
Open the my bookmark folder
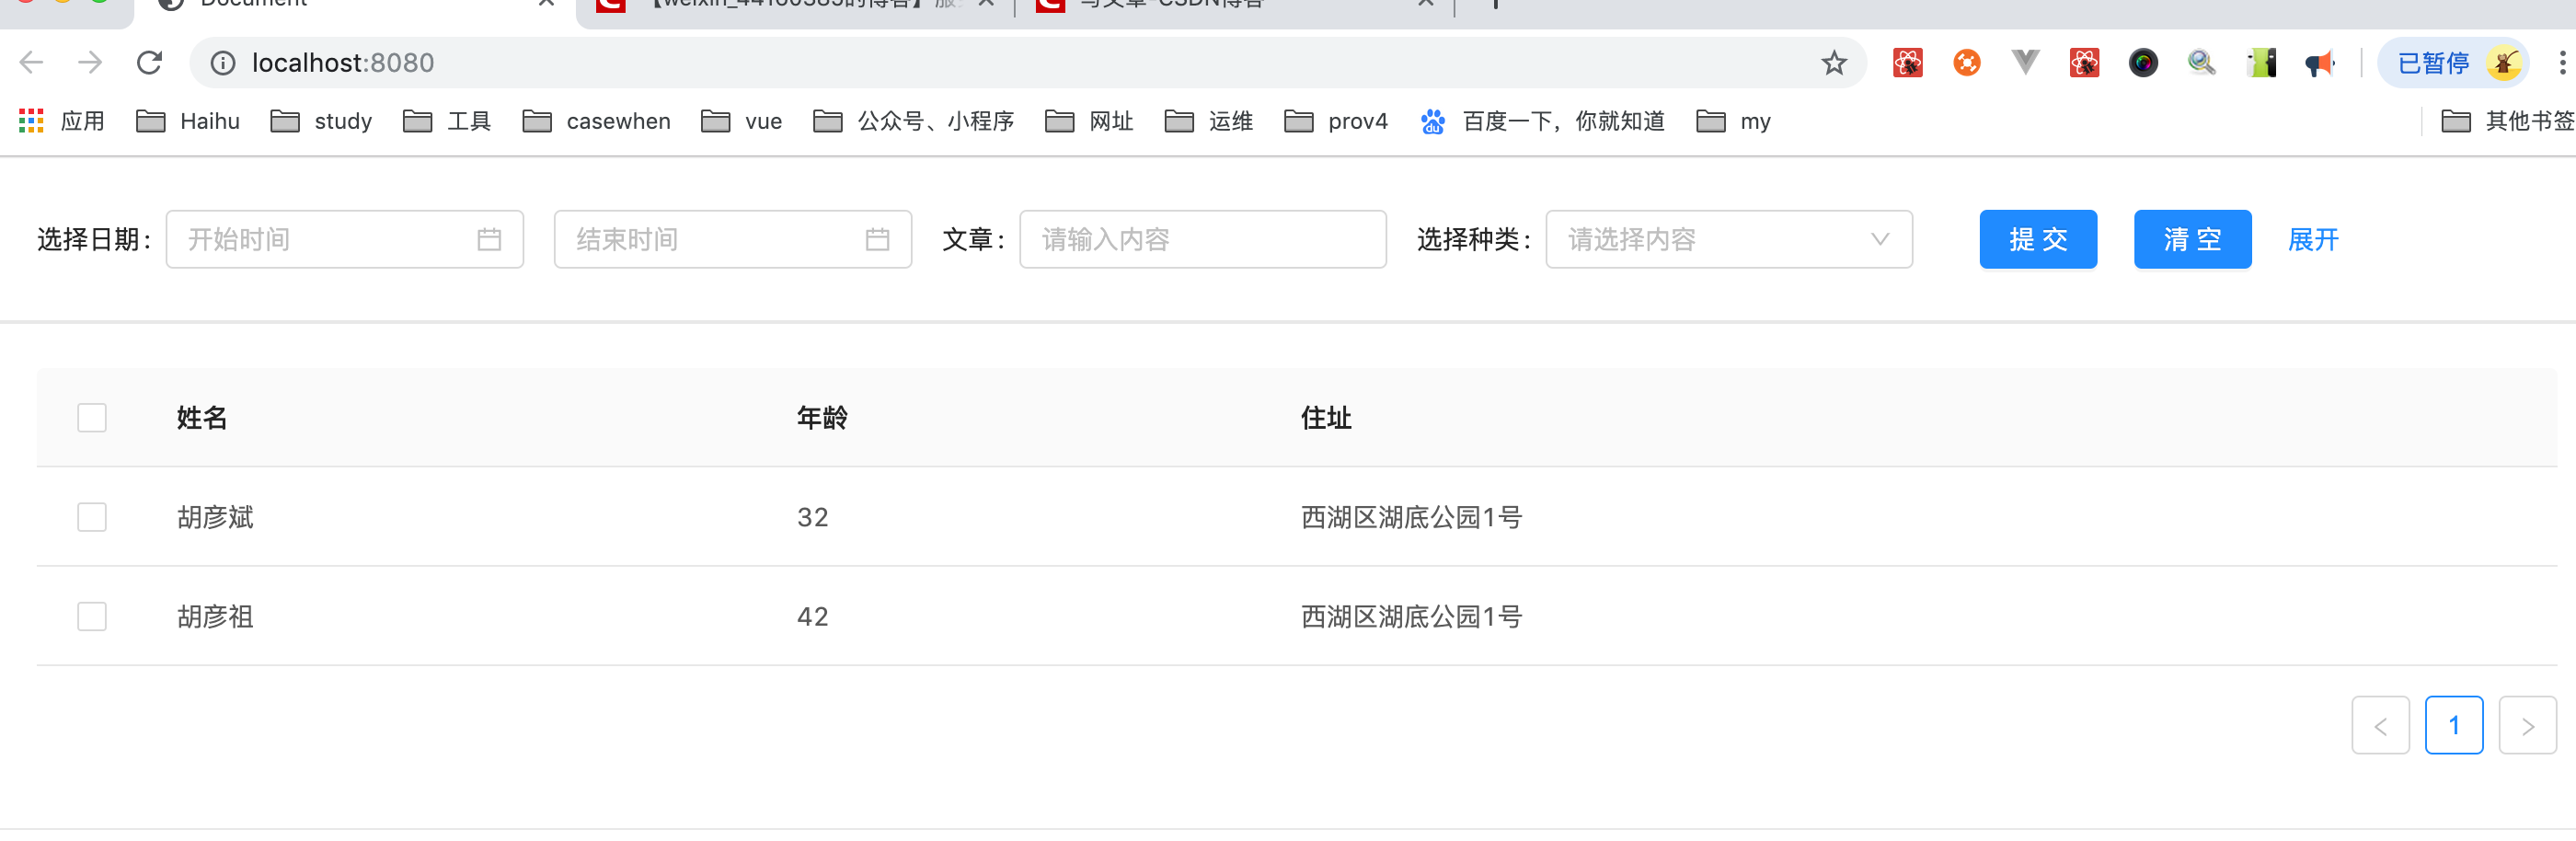(1733, 121)
